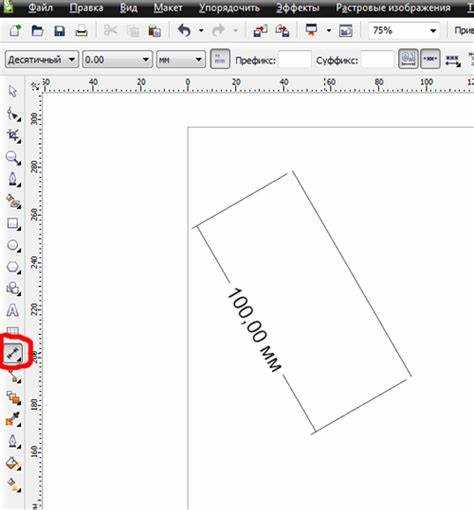
Task: Click into the Префикс input field
Action: 295,60
